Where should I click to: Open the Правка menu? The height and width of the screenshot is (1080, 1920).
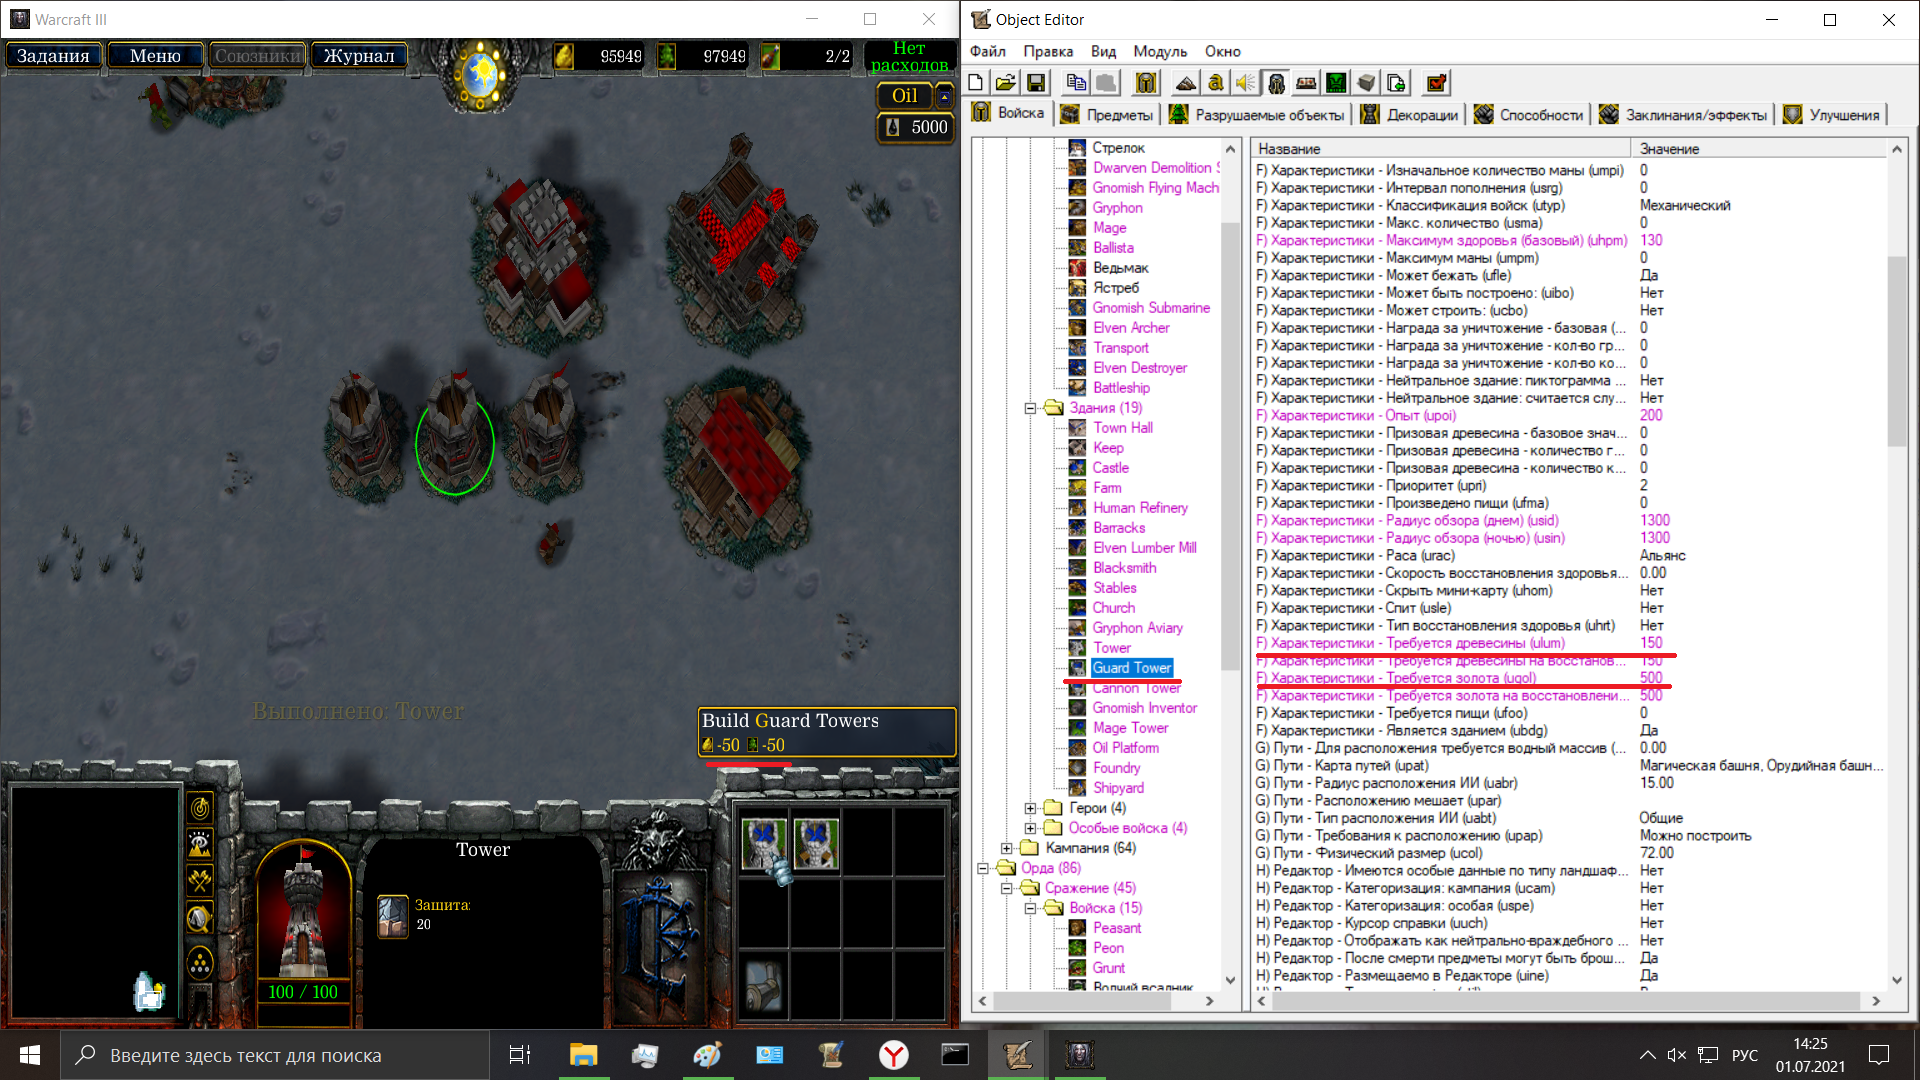tap(1048, 51)
